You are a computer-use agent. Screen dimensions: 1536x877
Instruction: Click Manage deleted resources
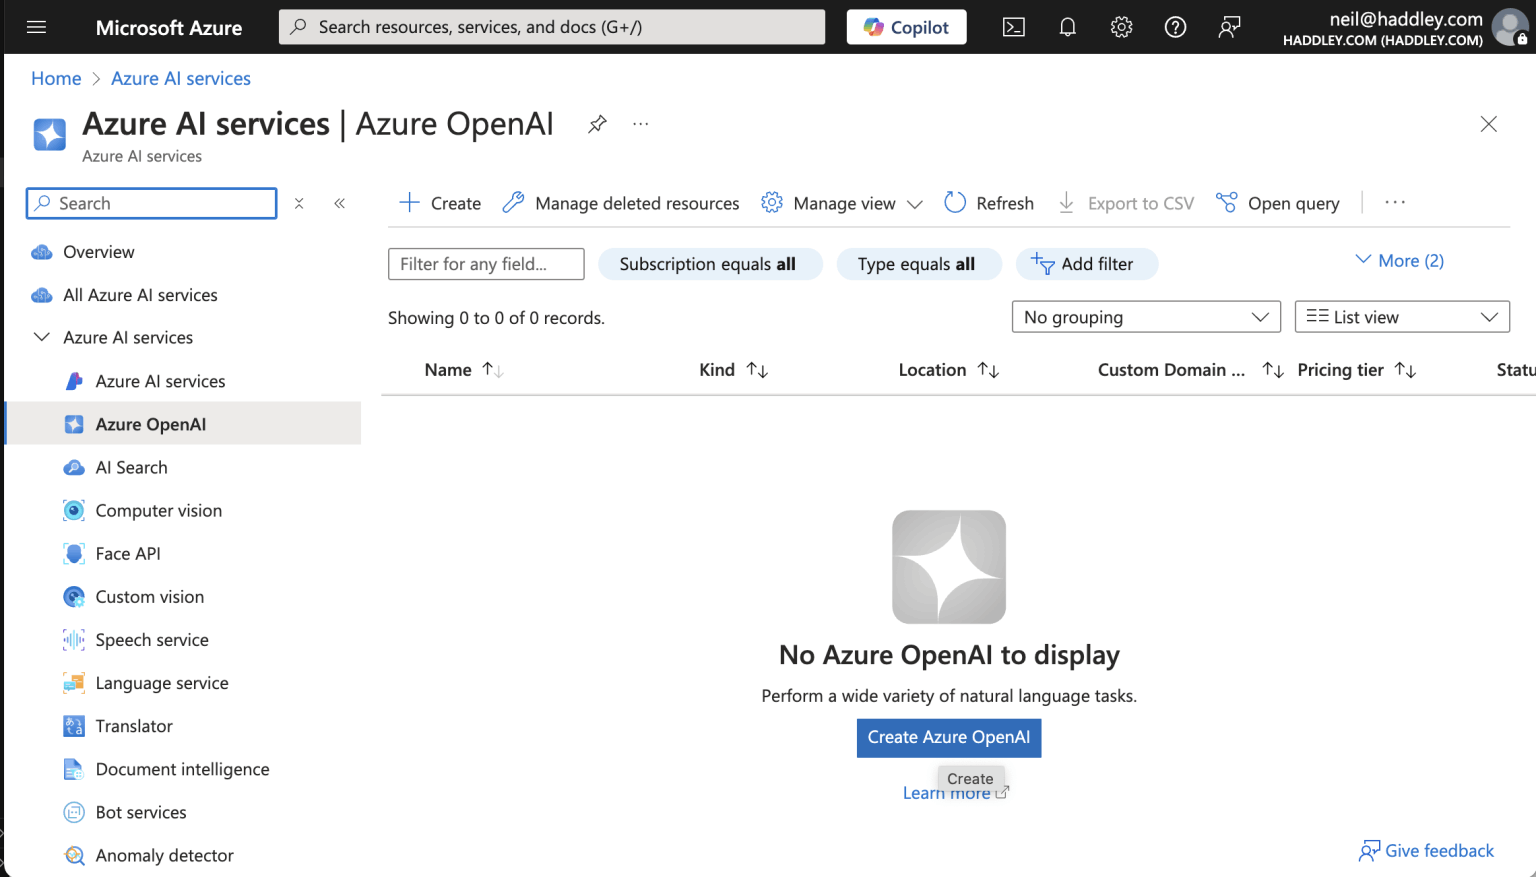click(621, 203)
